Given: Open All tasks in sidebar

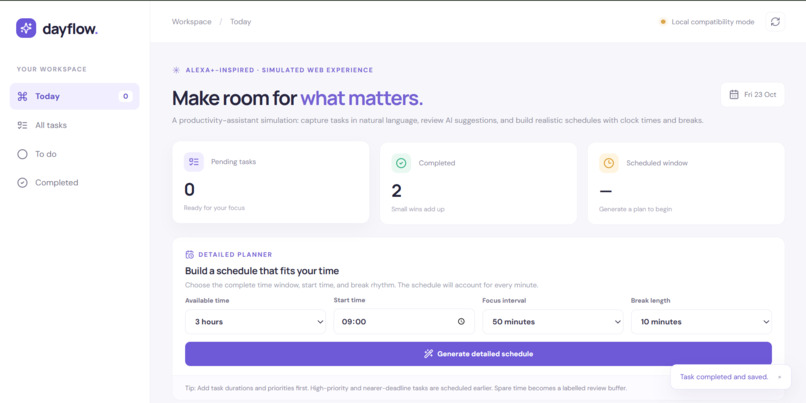Looking at the screenshot, I should [75, 125].
